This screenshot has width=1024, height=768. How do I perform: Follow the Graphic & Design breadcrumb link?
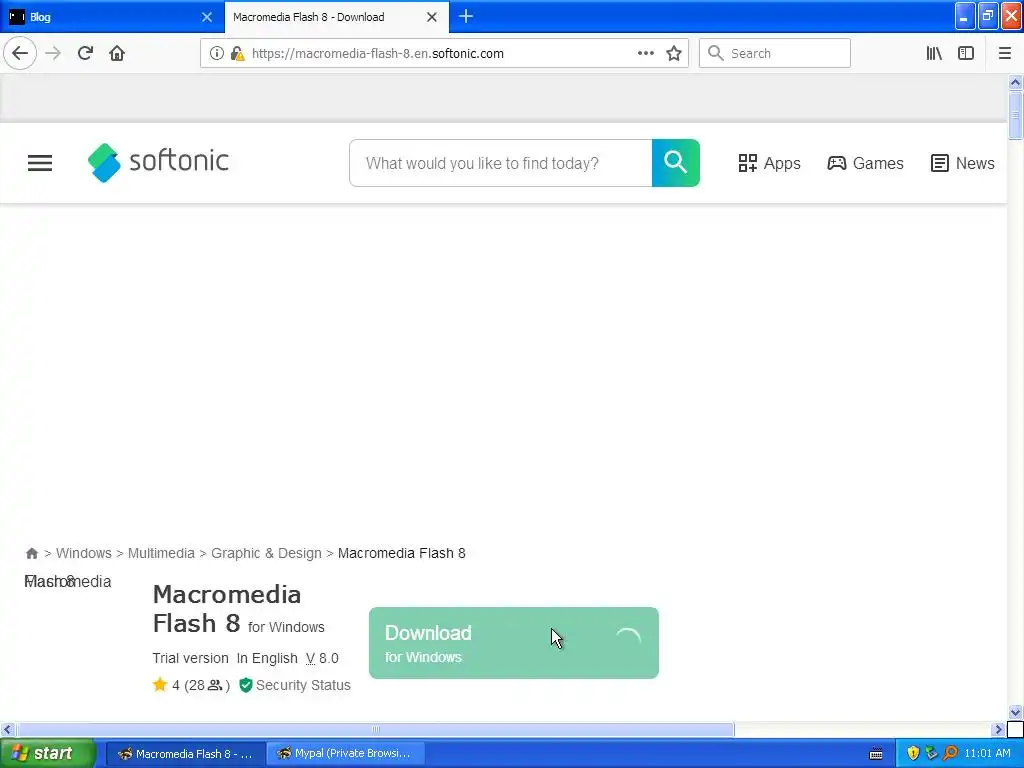tap(266, 553)
